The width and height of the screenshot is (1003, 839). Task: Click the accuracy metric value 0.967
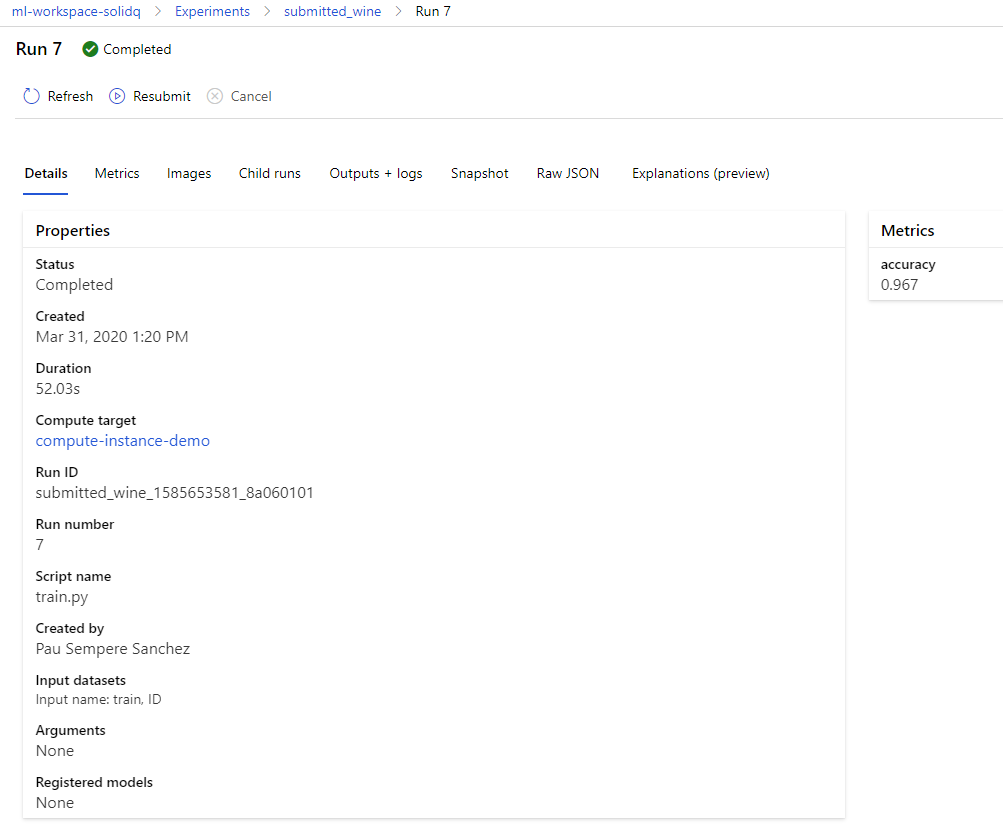pyautogui.click(x=899, y=284)
